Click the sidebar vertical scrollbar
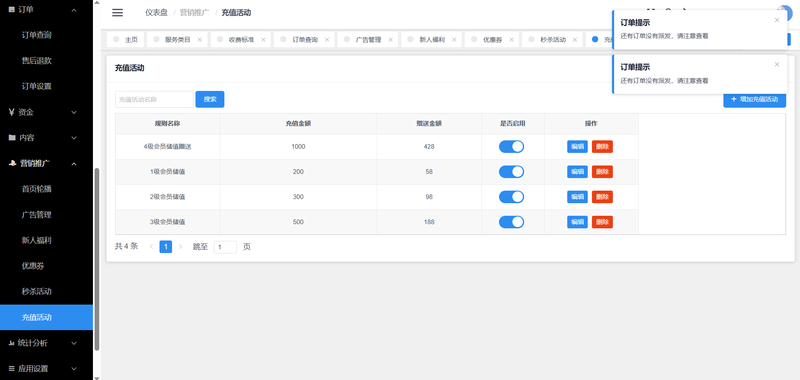Image resolution: width=800 pixels, height=380 pixels. tap(97, 259)
